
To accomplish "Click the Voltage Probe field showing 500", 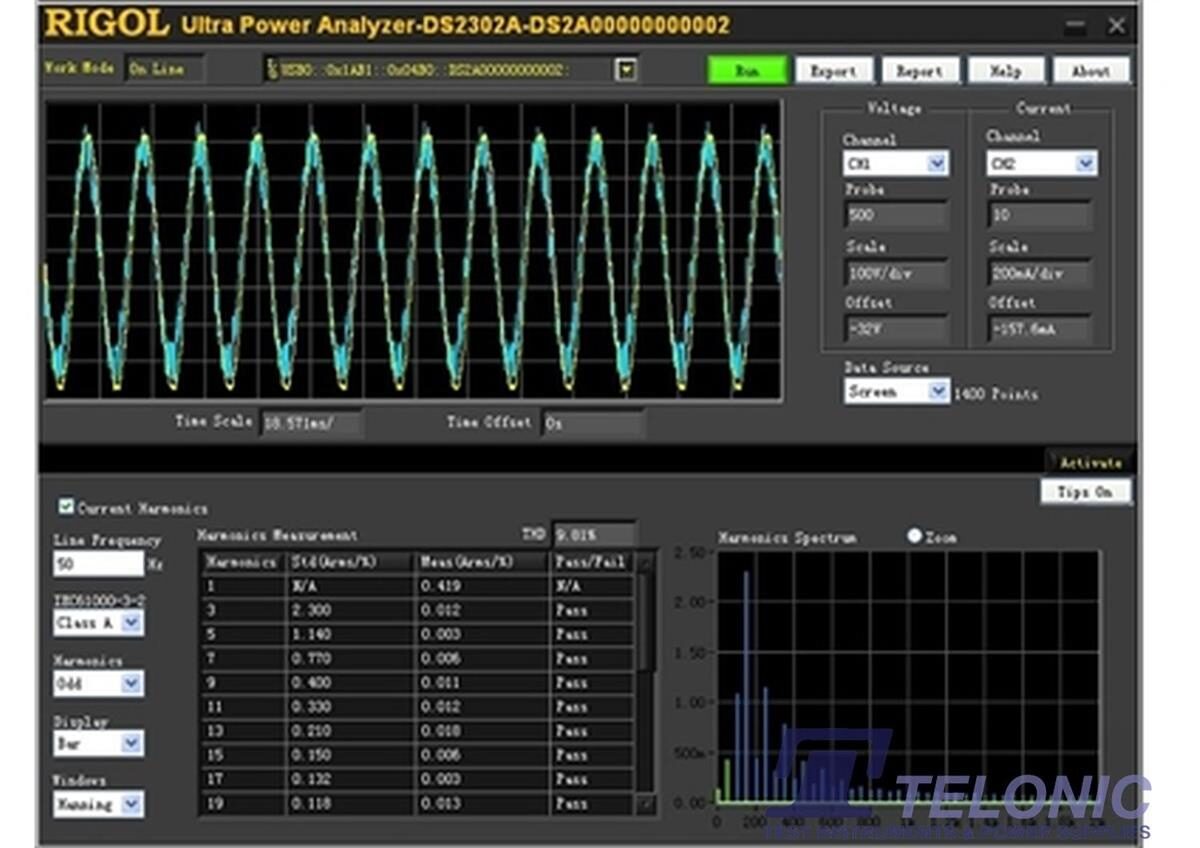I will coord(896,215).
